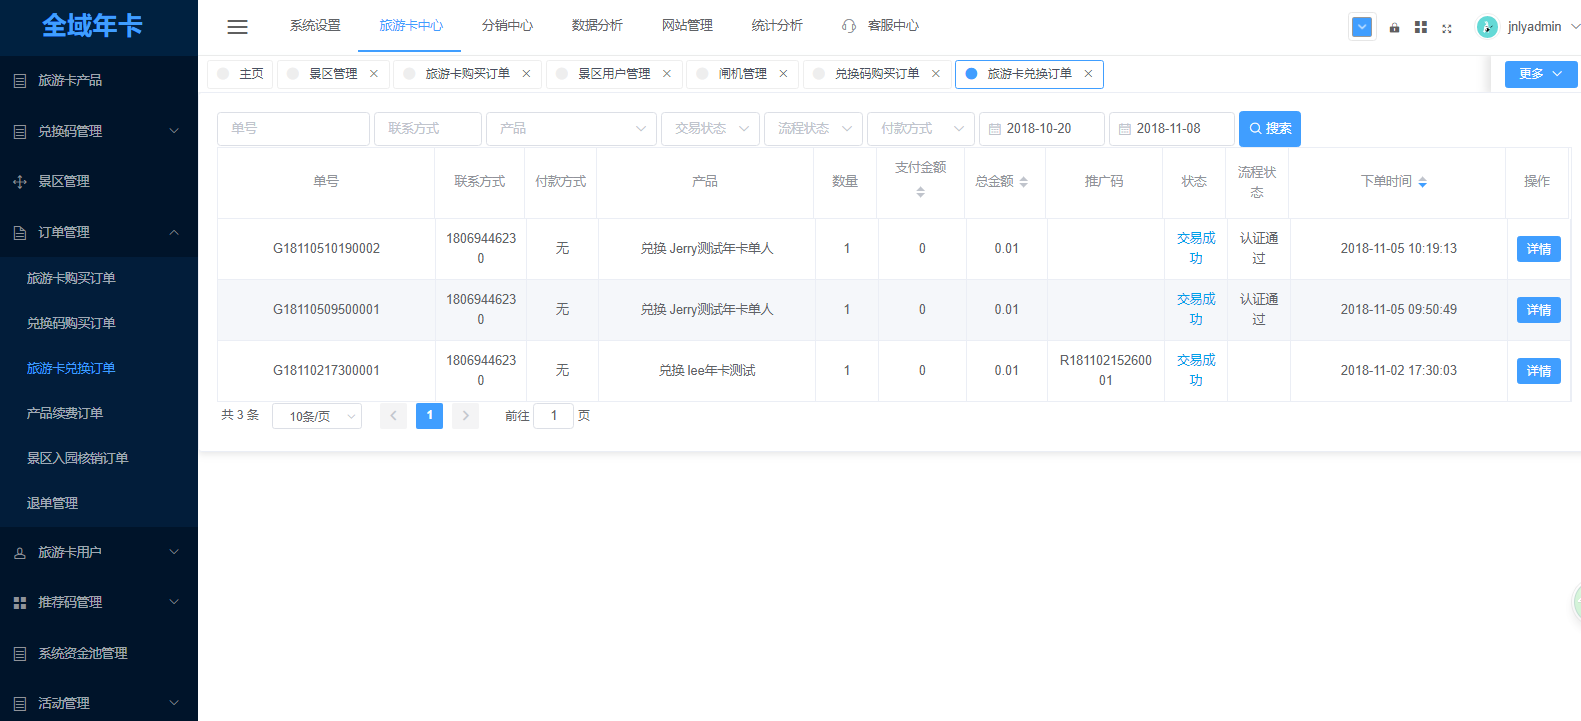
Task: Switch to the 分销中心 top menu
Action: pyautogui.click(x=507, y=26)
